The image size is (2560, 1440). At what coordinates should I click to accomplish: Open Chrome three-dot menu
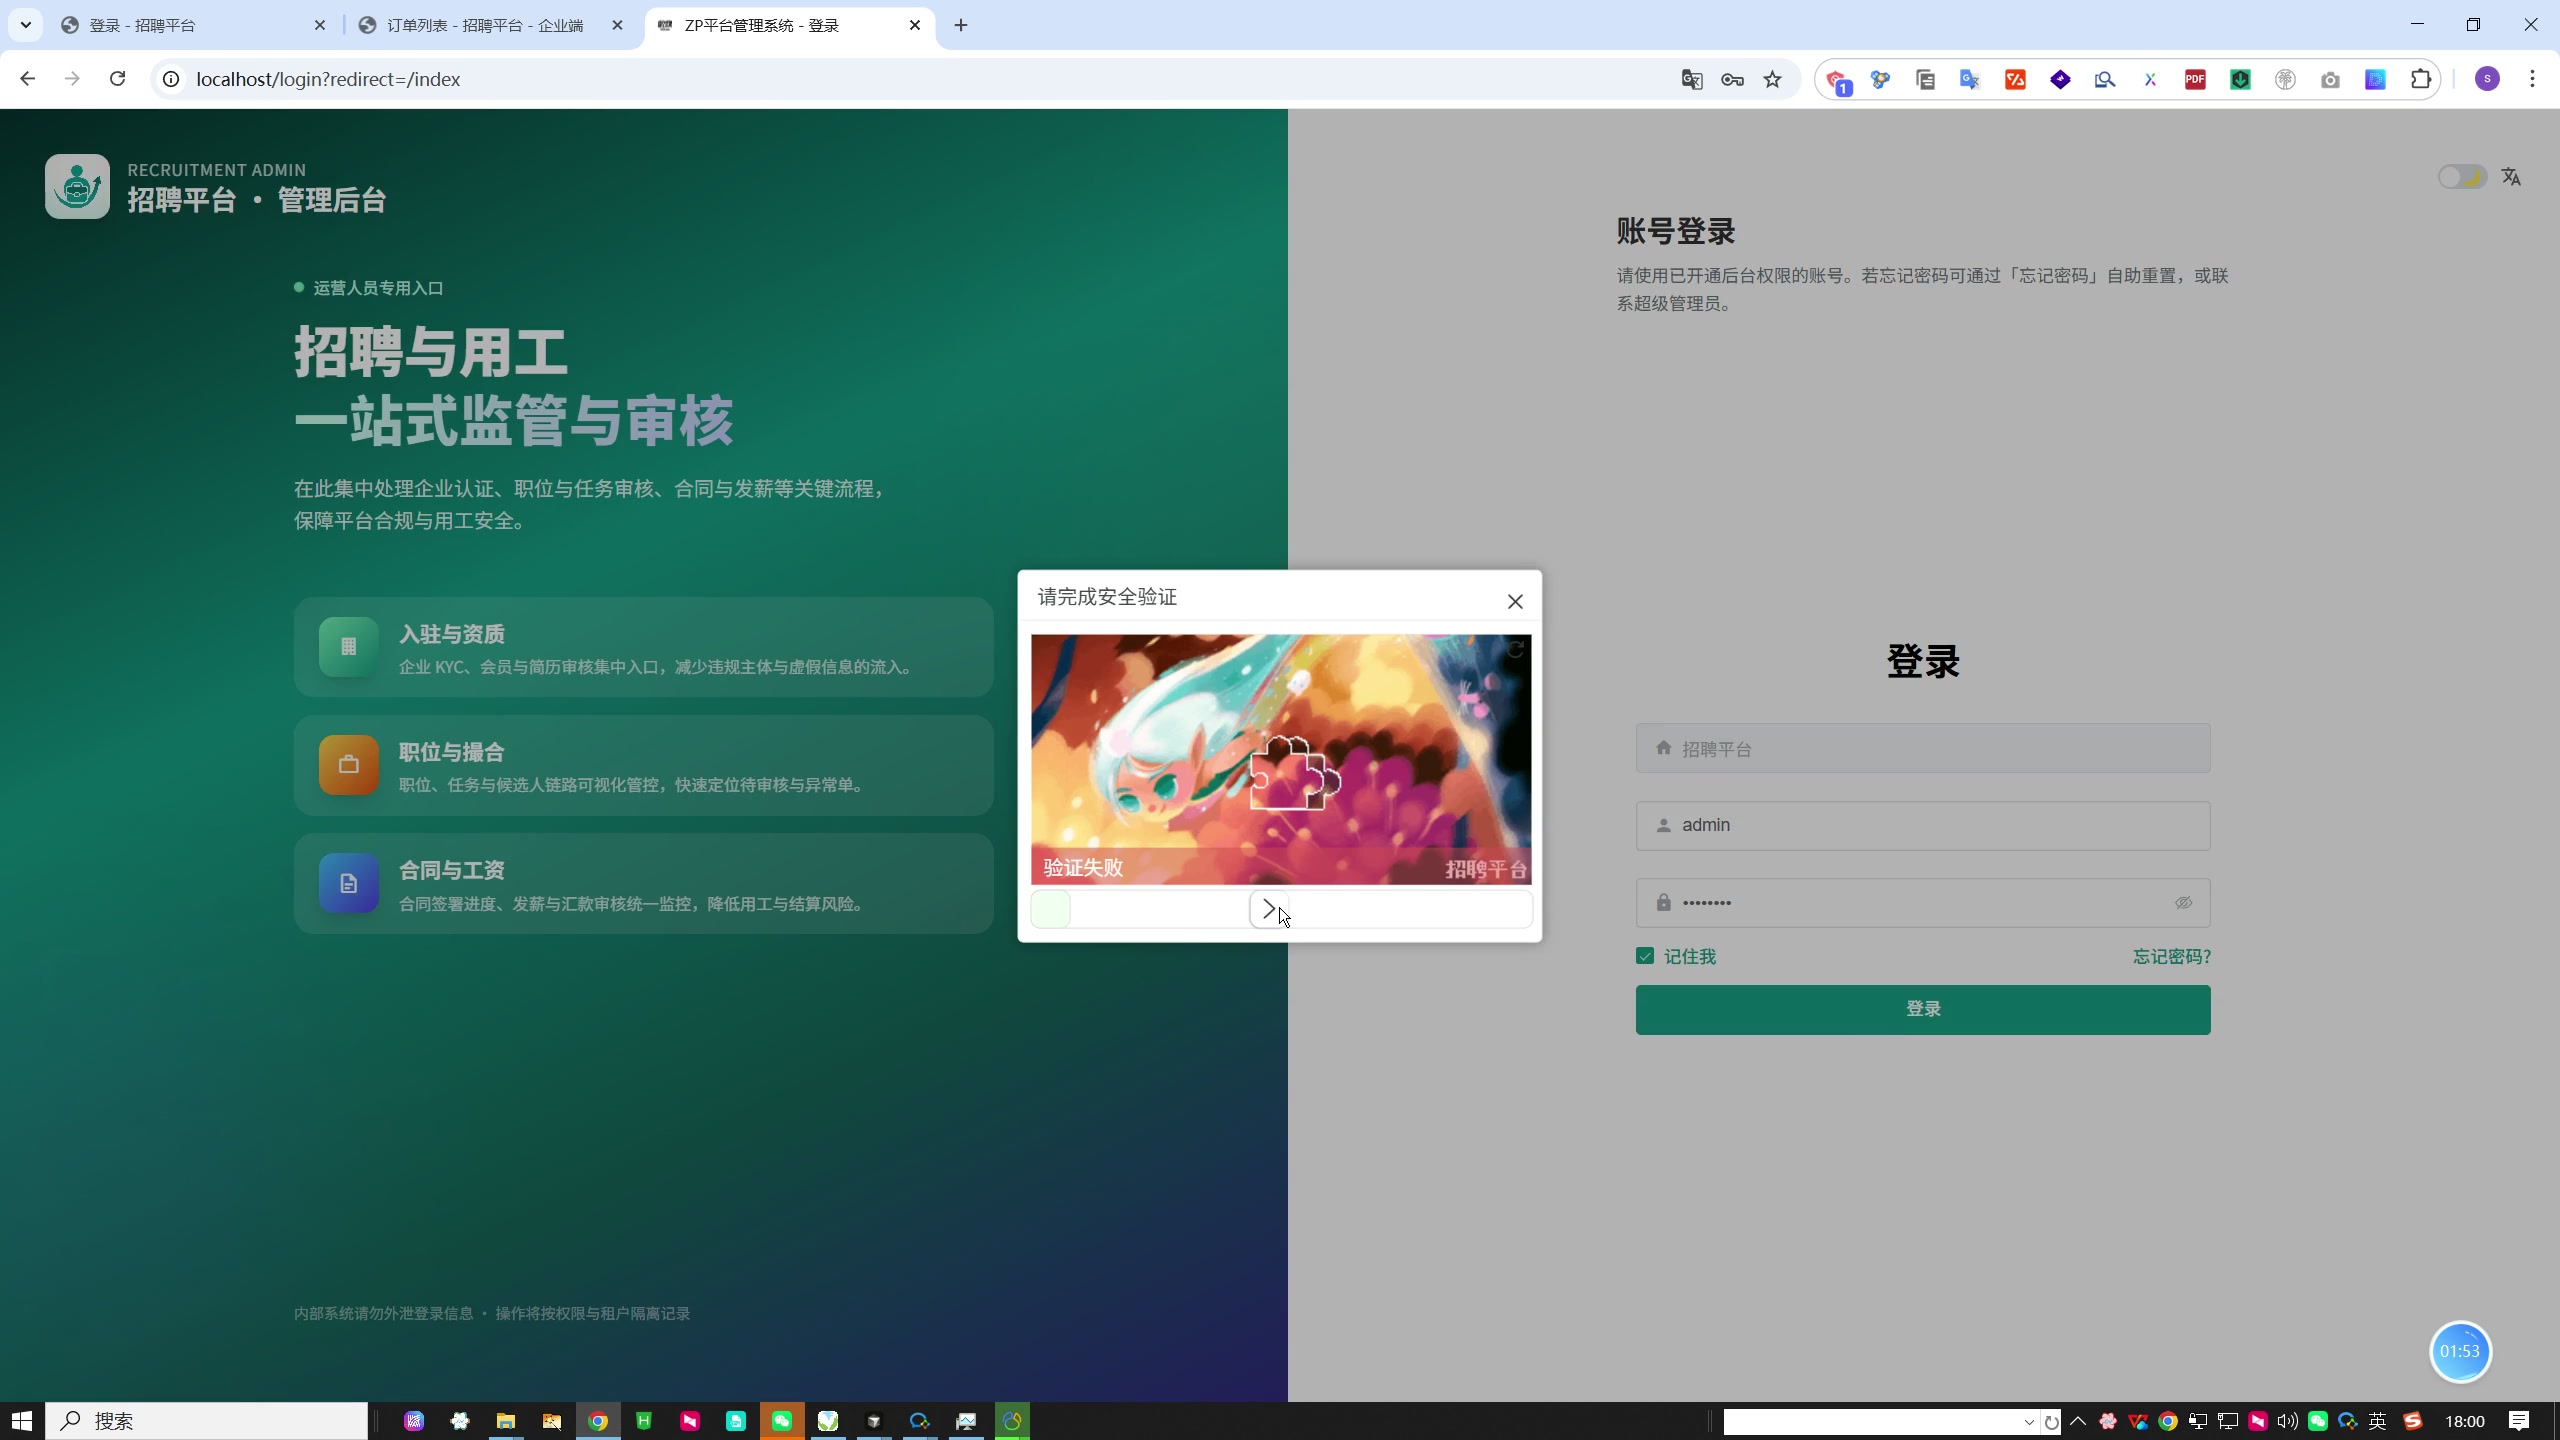click(2532, 79)
